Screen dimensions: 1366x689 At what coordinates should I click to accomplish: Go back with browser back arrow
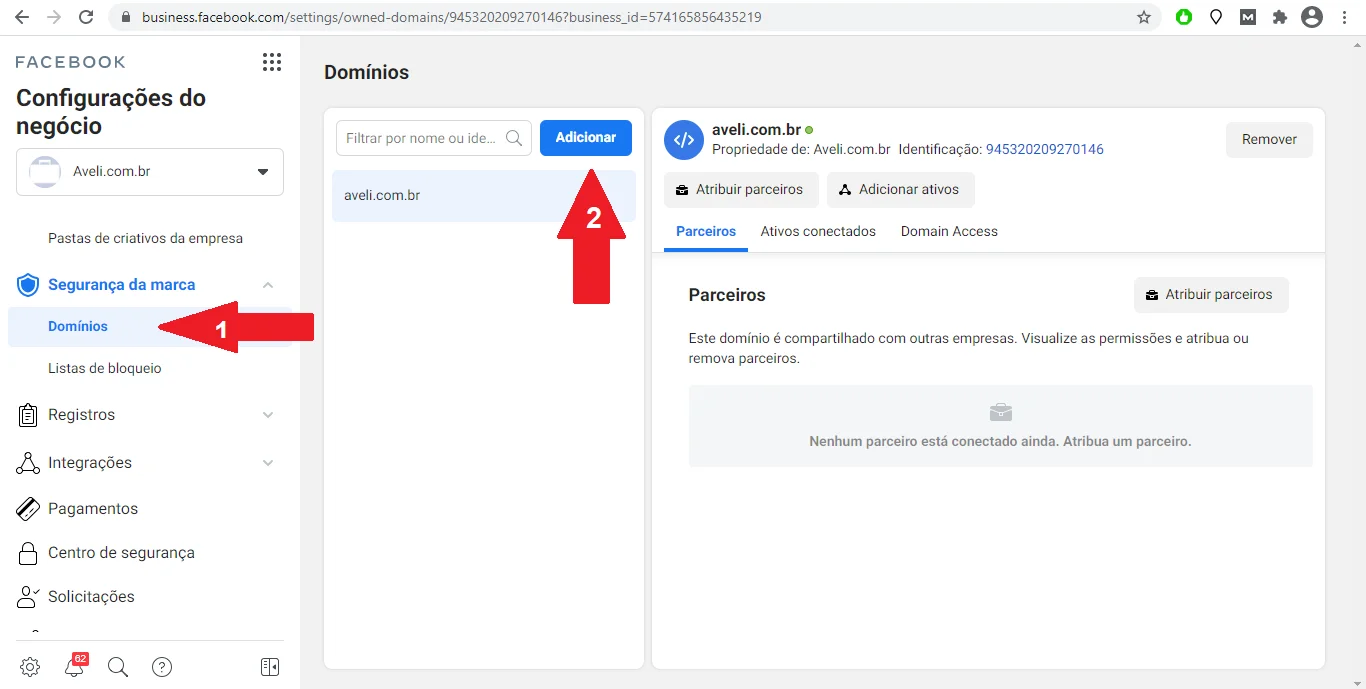(x=22, y=17)
